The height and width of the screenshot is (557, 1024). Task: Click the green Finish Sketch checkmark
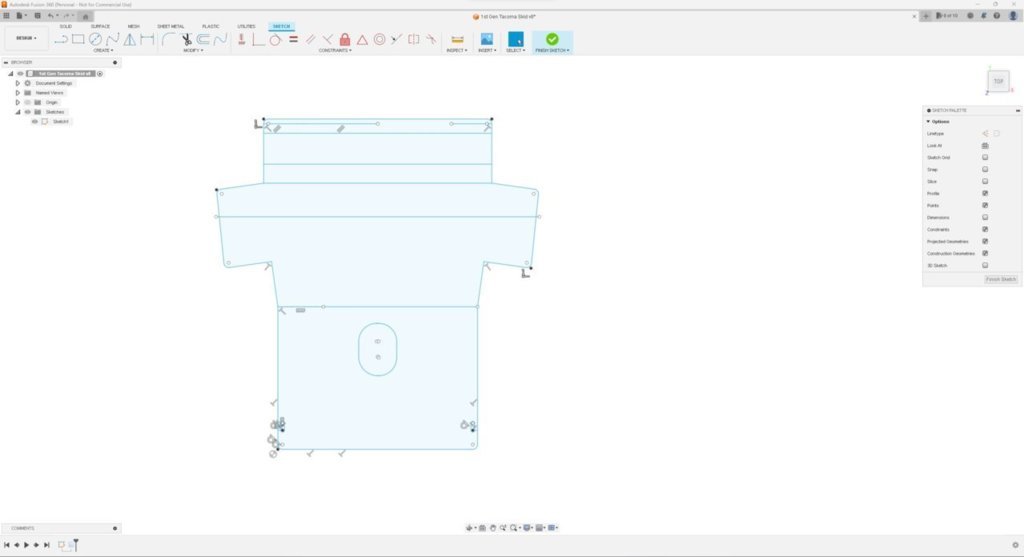click(x=552, y=39)
